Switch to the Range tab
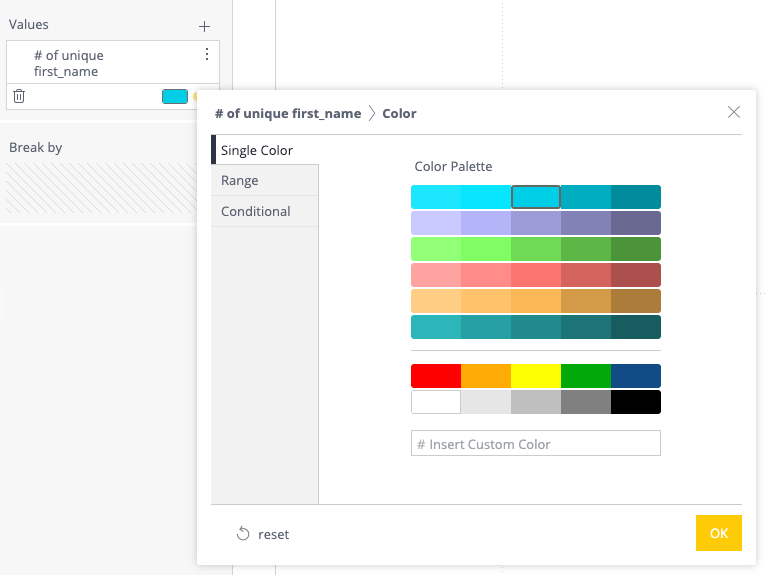This screenshot has height=575, width=766. point(240,181)
